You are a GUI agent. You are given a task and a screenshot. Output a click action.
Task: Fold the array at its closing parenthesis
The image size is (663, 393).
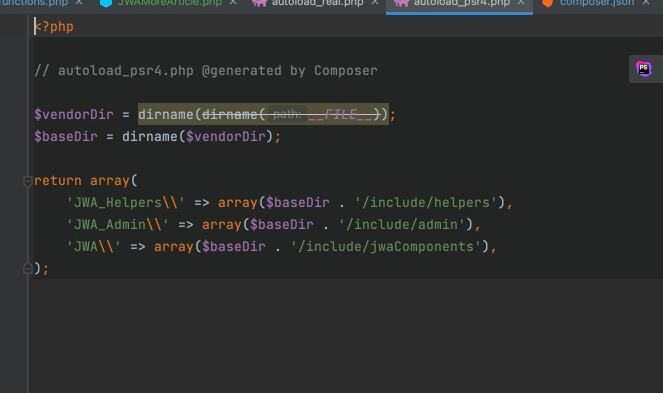[28, 268]
